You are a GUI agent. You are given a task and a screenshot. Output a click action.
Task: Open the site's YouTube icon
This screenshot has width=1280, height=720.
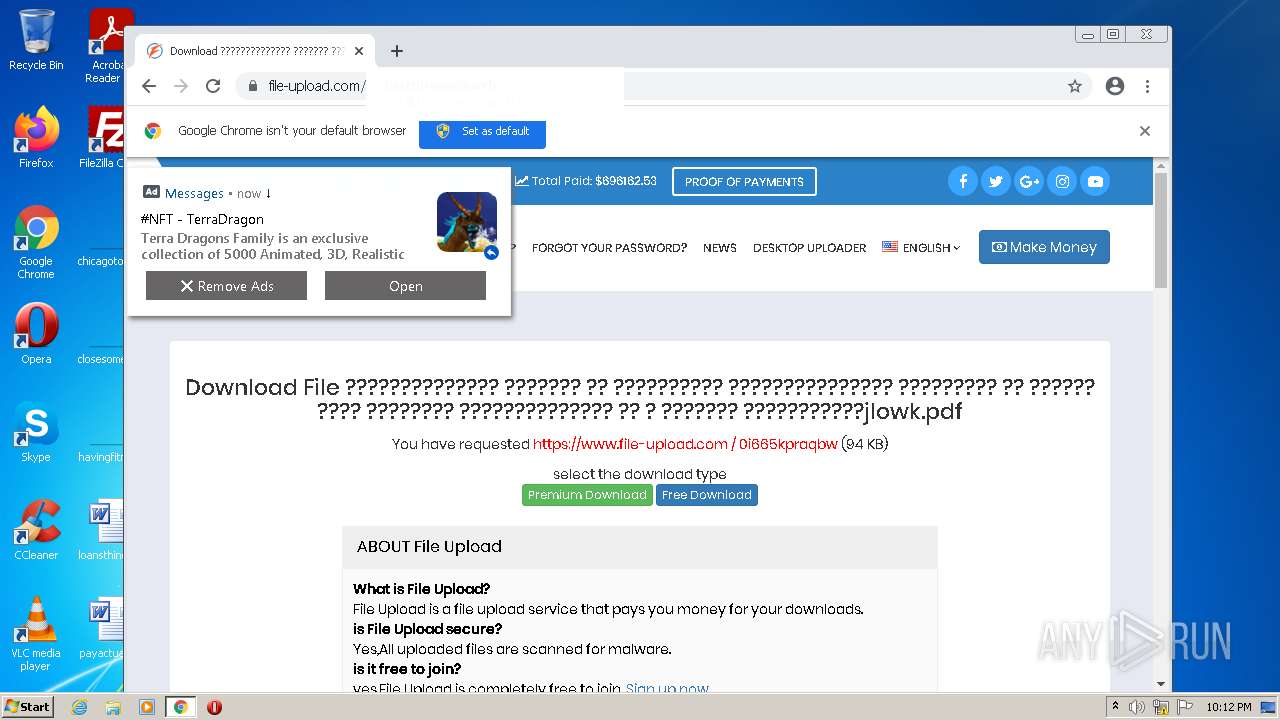click(1095, 181)
